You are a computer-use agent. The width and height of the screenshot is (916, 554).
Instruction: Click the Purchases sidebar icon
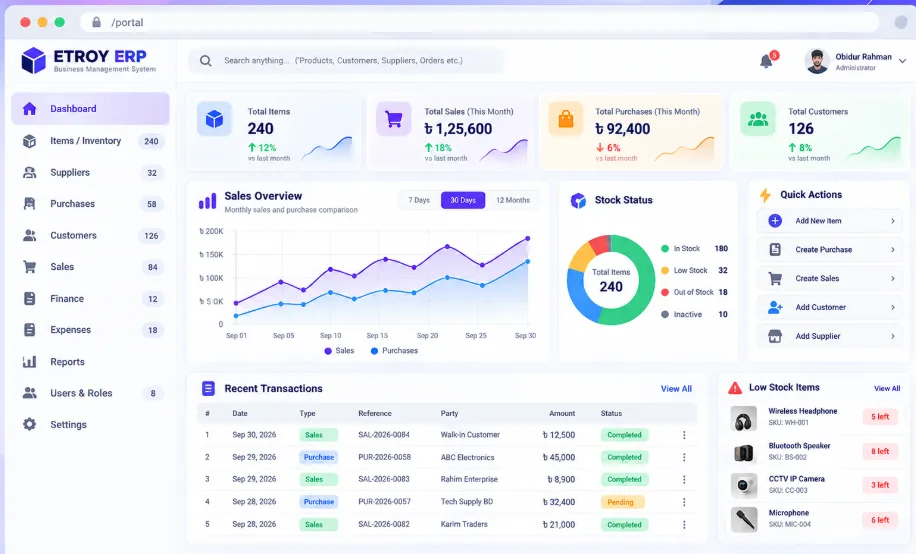pyautogui.click(x=29, y=203)
